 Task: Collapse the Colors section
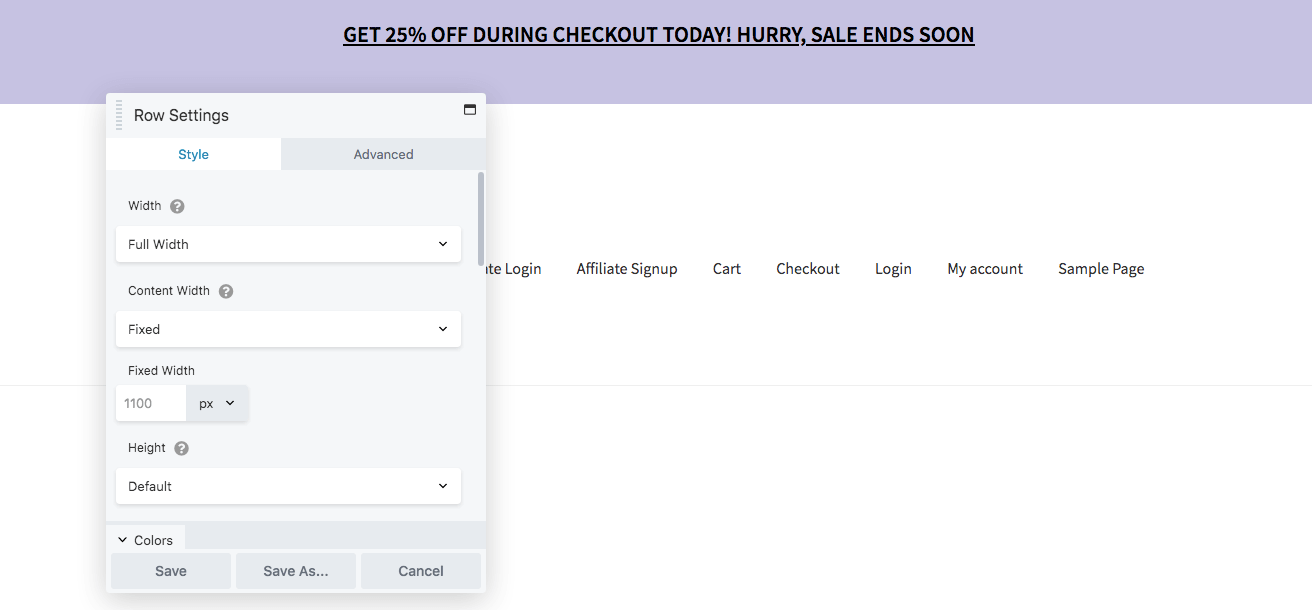145,540
